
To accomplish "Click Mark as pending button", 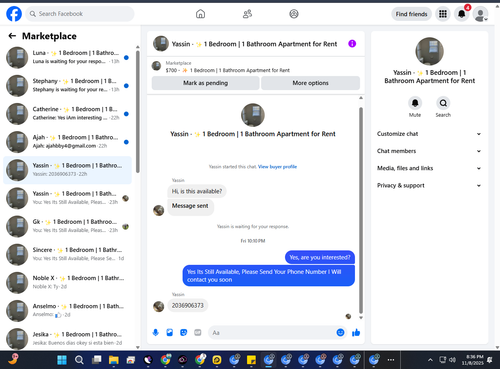I will click(205, 83).
